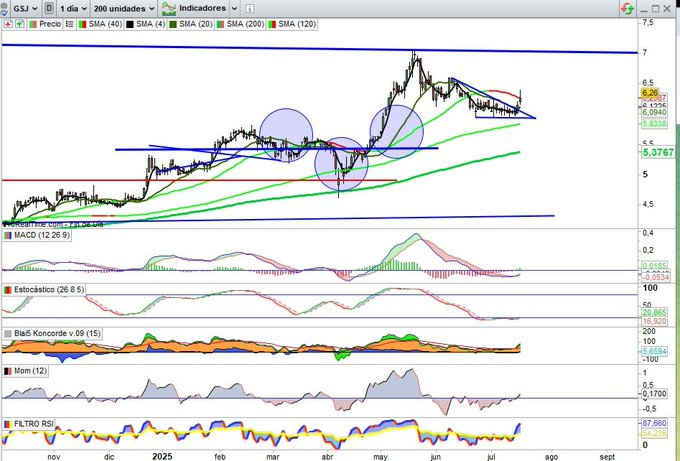The image size is (680, 461).
Task: Open the SMA (40) indicator settings
Action: (105, 24)
